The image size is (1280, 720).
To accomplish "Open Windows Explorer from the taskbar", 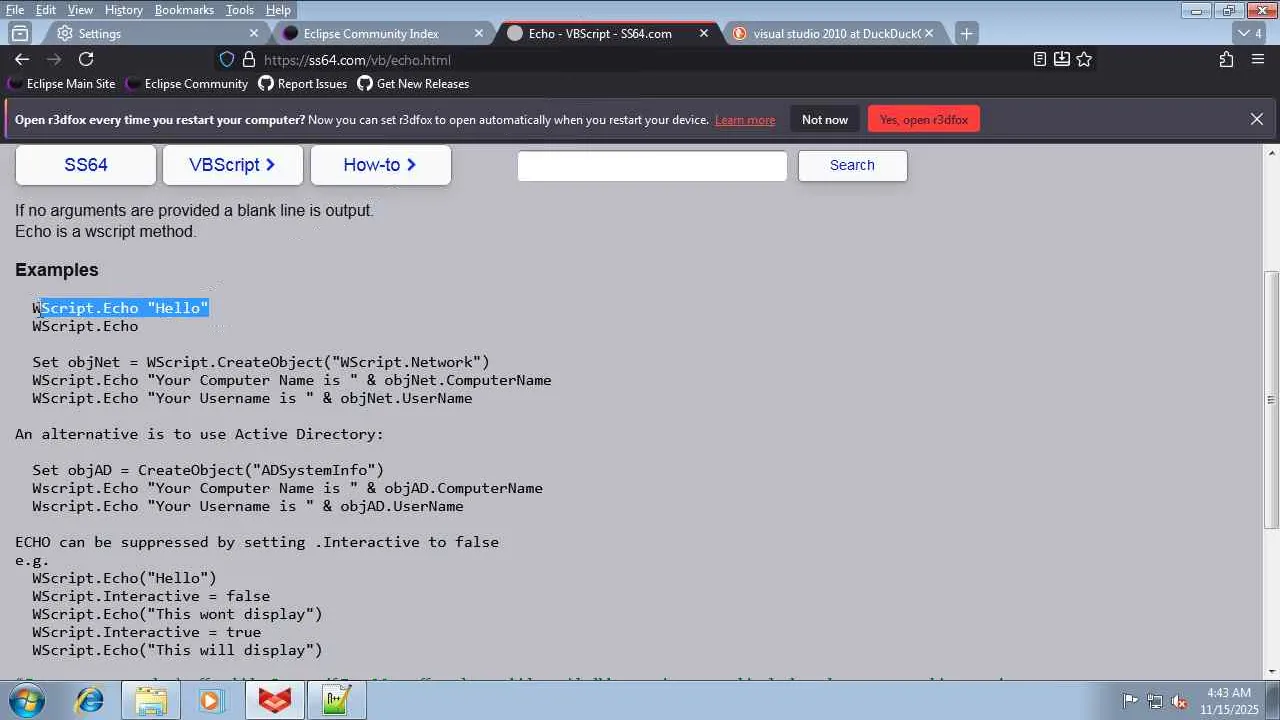I will tap(151, 700).
